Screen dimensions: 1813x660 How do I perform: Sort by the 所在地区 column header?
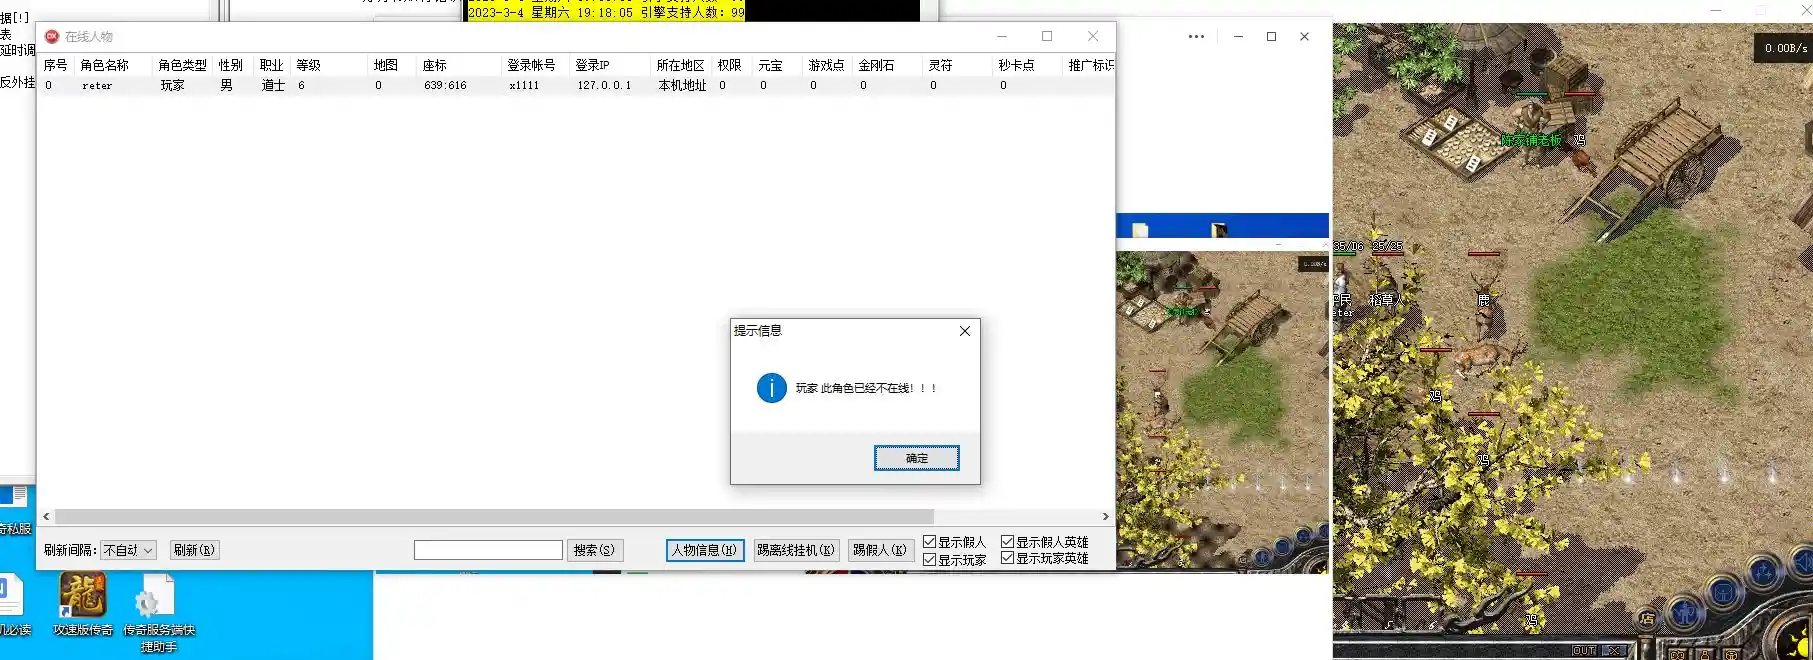(x=681, y=65)
